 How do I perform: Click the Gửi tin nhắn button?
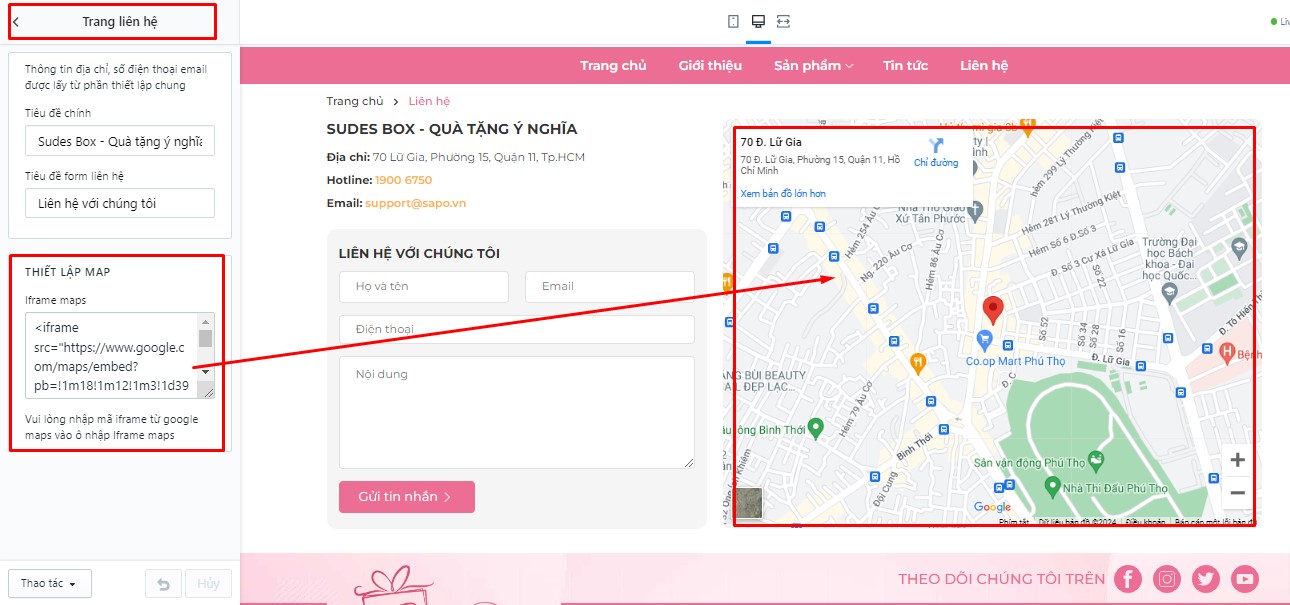coord(407,497)
